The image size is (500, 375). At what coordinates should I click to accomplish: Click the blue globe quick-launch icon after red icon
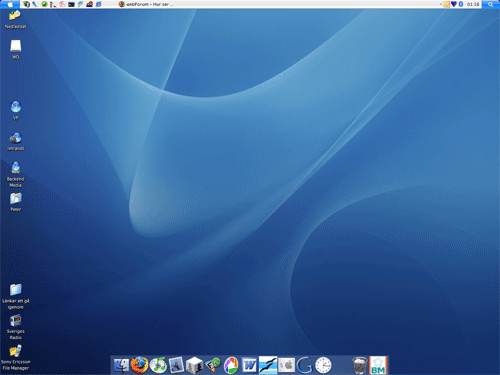[98, 4]
